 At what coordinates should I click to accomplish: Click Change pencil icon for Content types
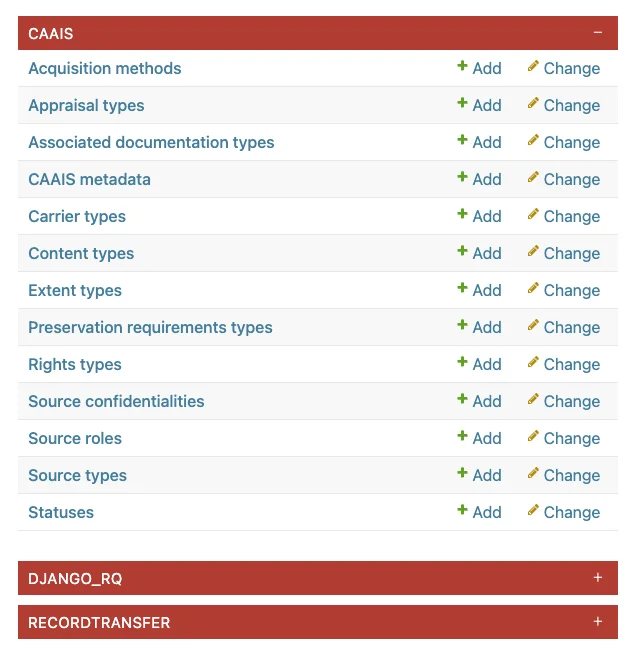(533, 251)
